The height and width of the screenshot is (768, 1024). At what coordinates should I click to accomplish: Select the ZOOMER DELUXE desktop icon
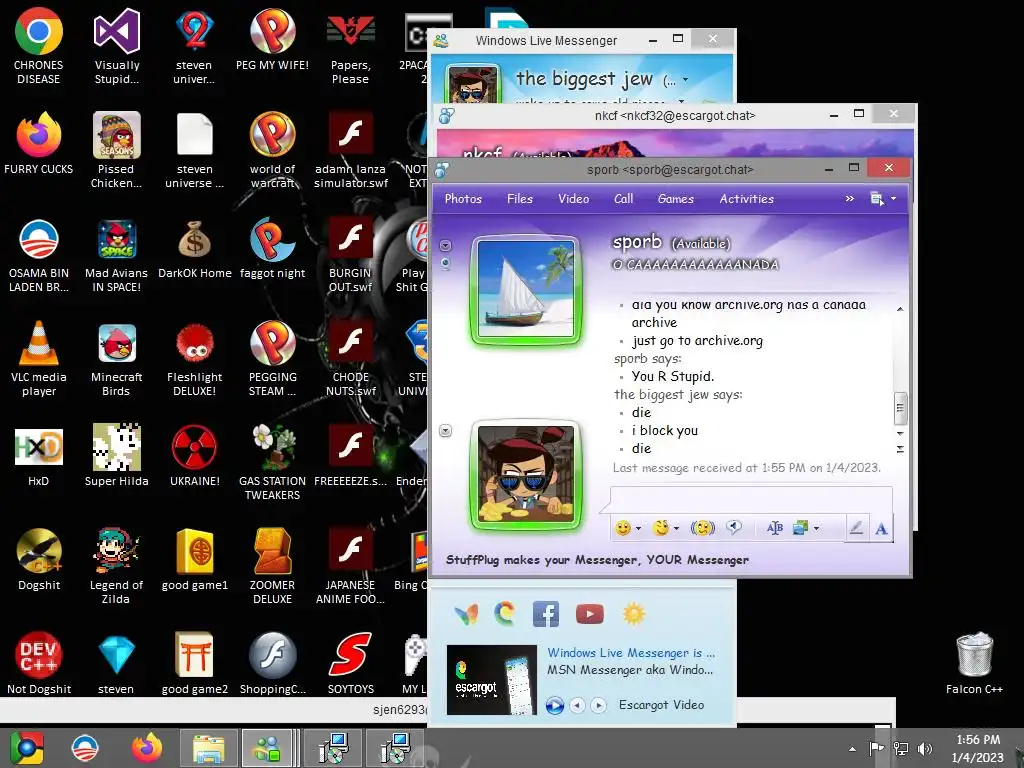coord(272,566)
